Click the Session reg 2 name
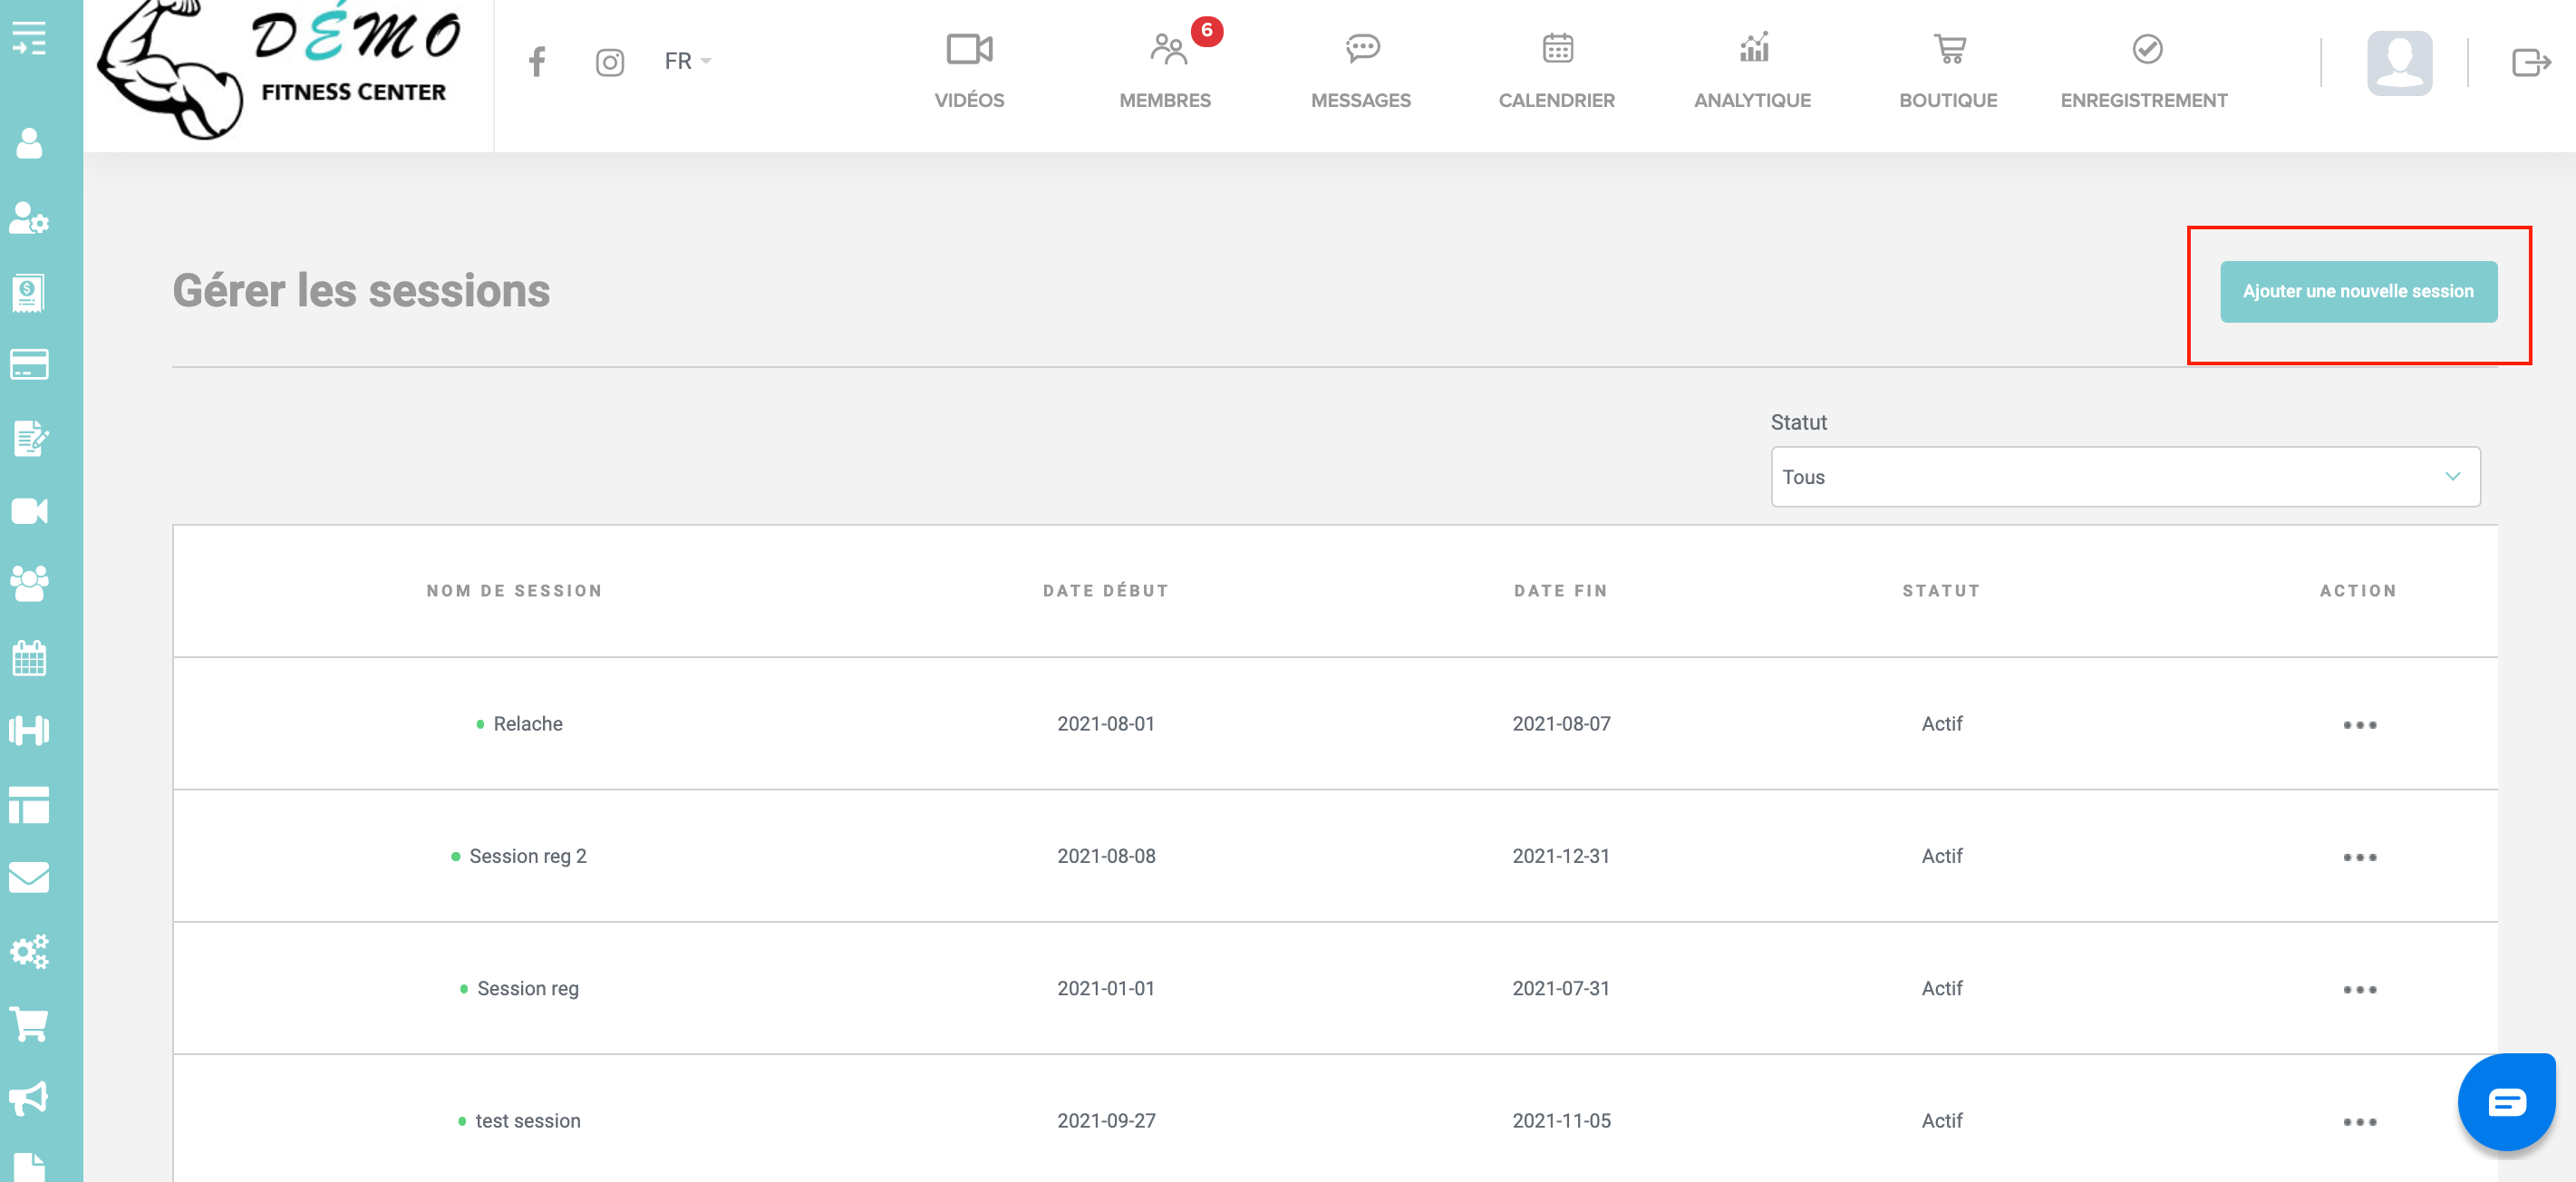Image resolution: width=2576 pixels, height=1182 pixels. pyautogui.click(x=528, y=856)
